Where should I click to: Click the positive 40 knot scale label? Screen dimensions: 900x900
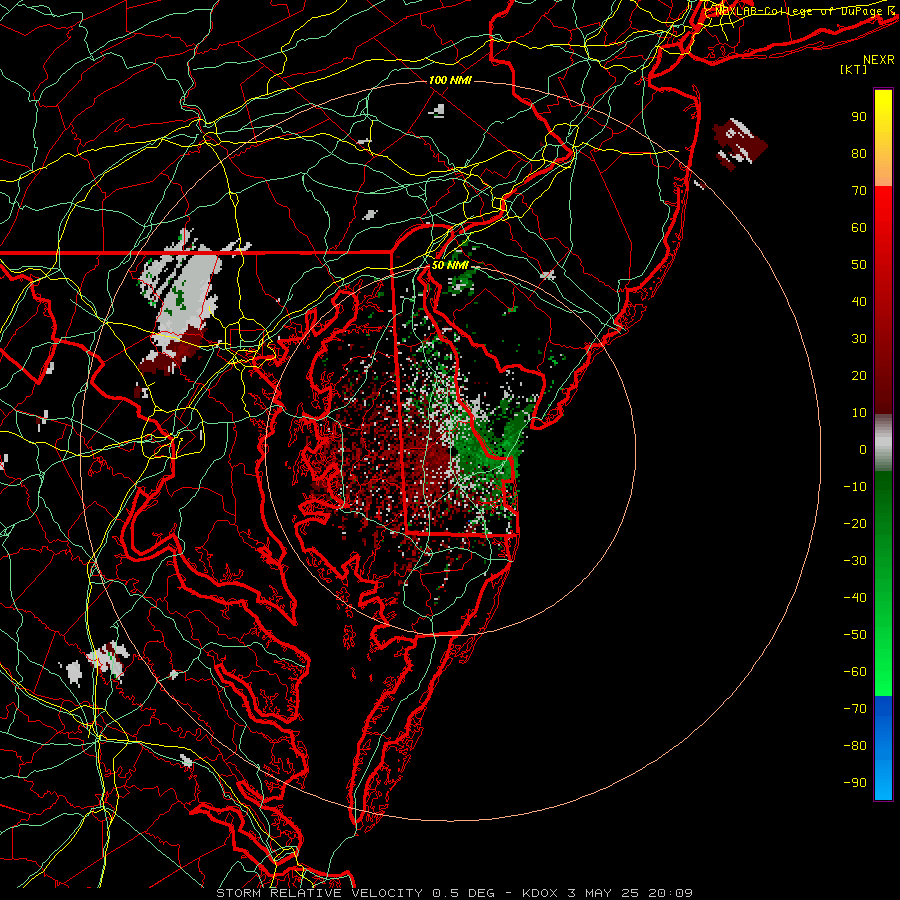click(859, 301)
